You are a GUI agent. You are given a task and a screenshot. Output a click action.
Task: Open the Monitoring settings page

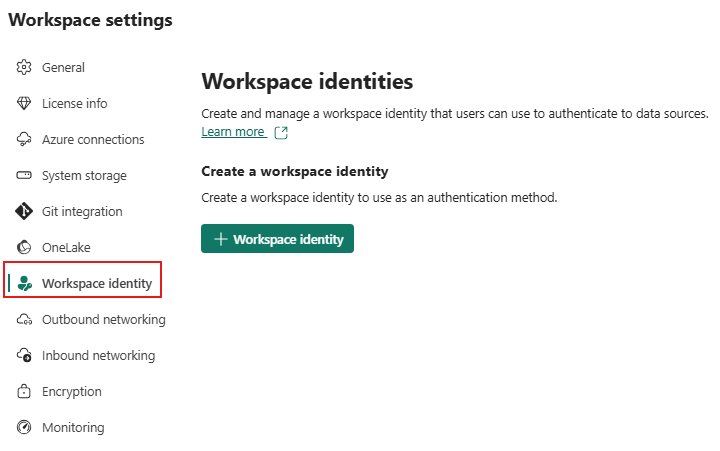point(73,427)
